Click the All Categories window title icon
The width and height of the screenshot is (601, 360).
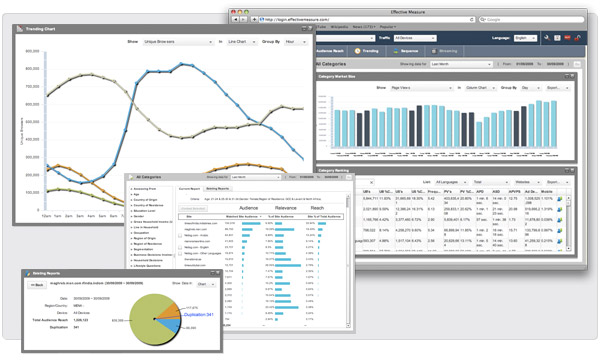[131, 177]
